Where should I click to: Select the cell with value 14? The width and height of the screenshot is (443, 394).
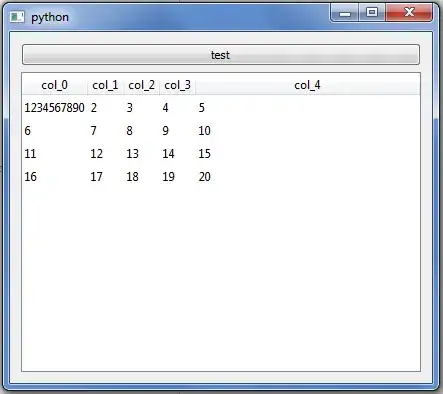click(x=177, y=154)
